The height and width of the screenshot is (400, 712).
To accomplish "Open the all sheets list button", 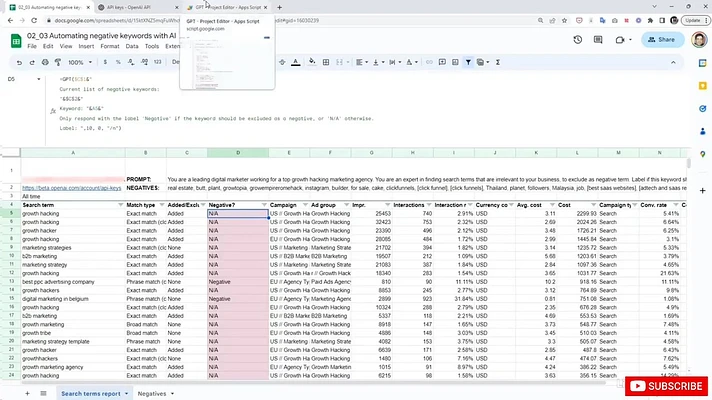I will [x=43, y=394].
